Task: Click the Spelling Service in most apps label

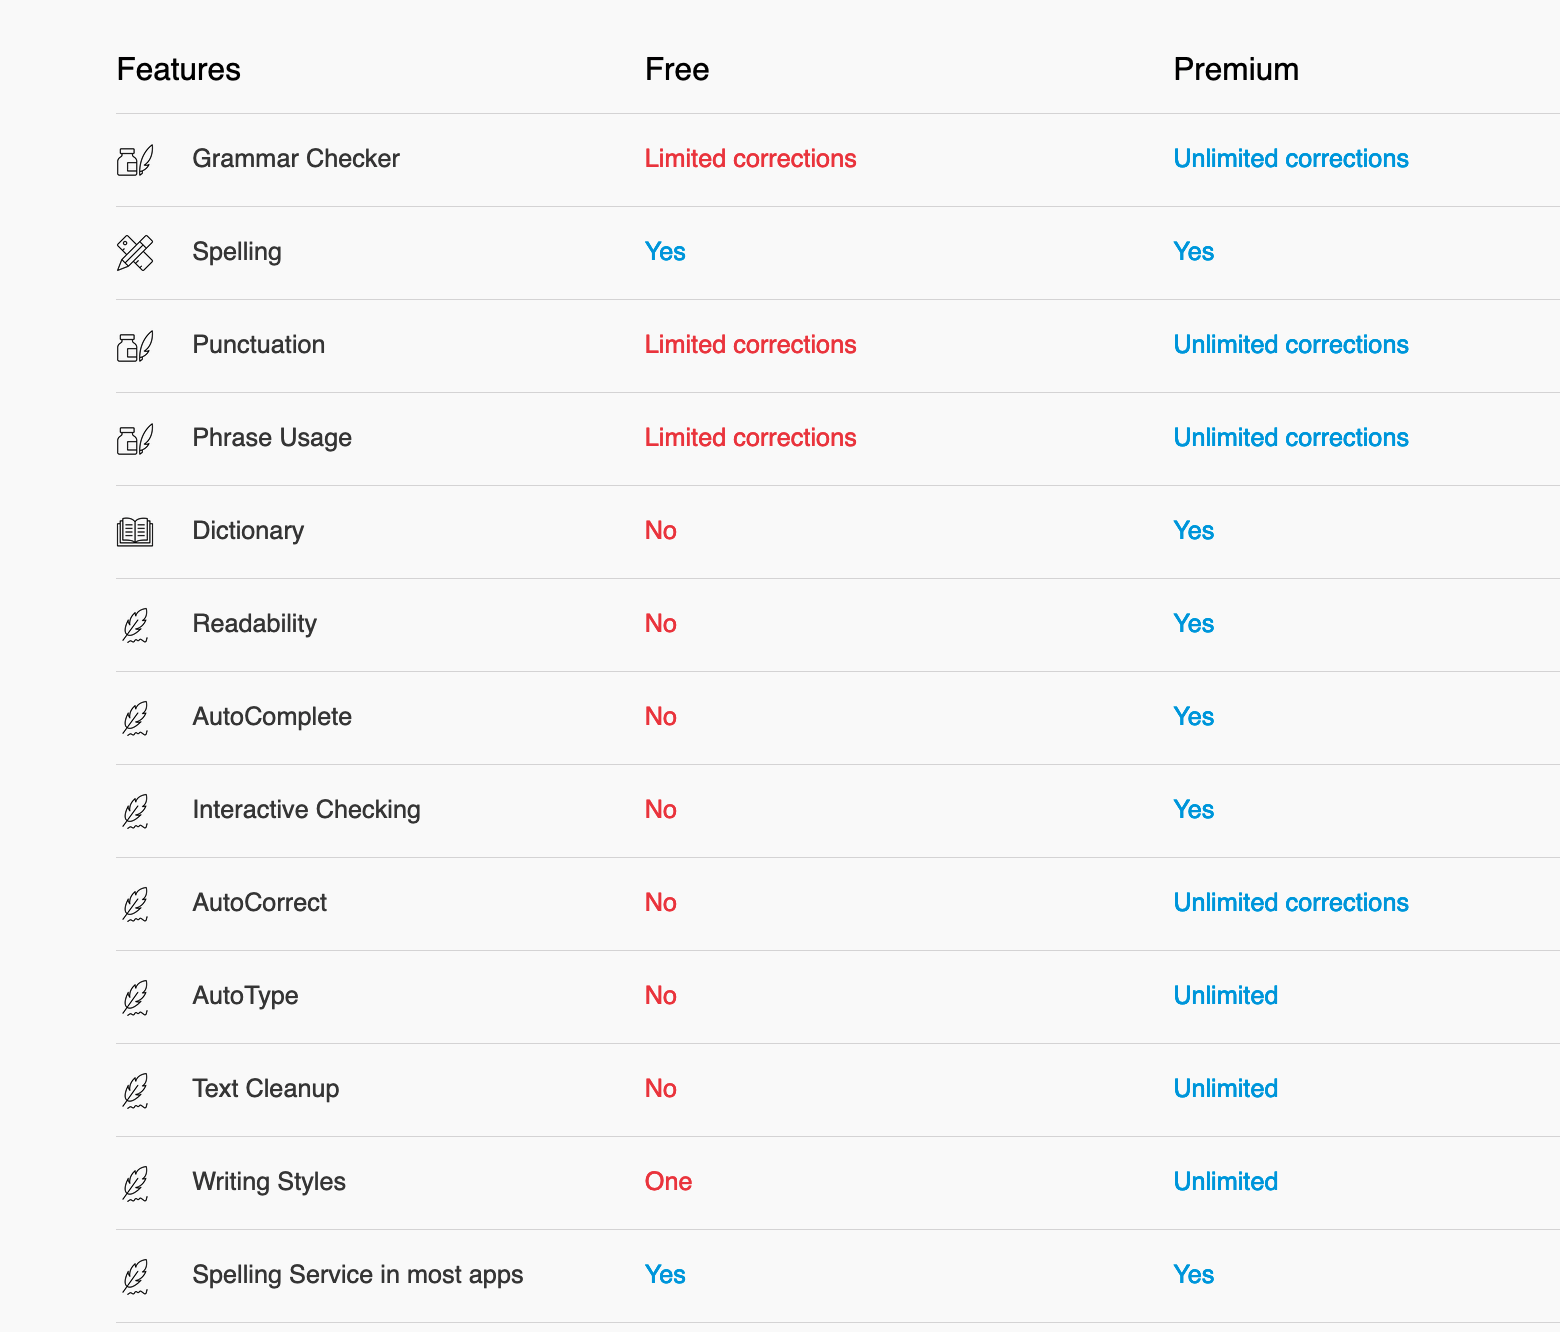Action: point(358,1275)
